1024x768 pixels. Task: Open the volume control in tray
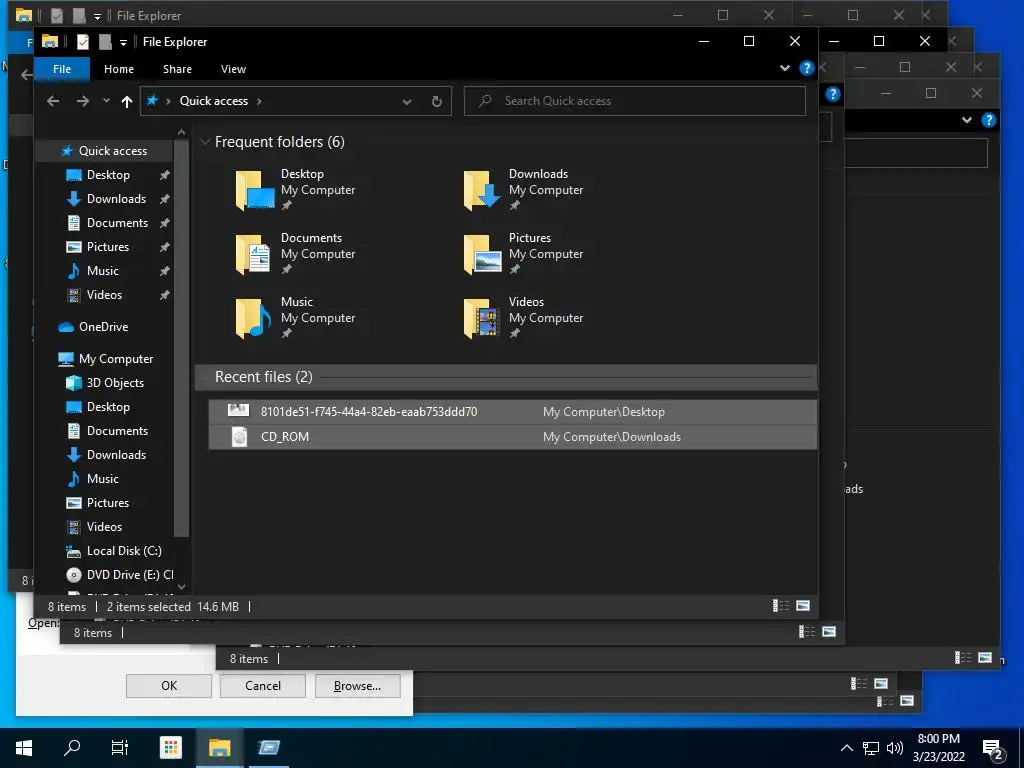click(x=895, y=748)
